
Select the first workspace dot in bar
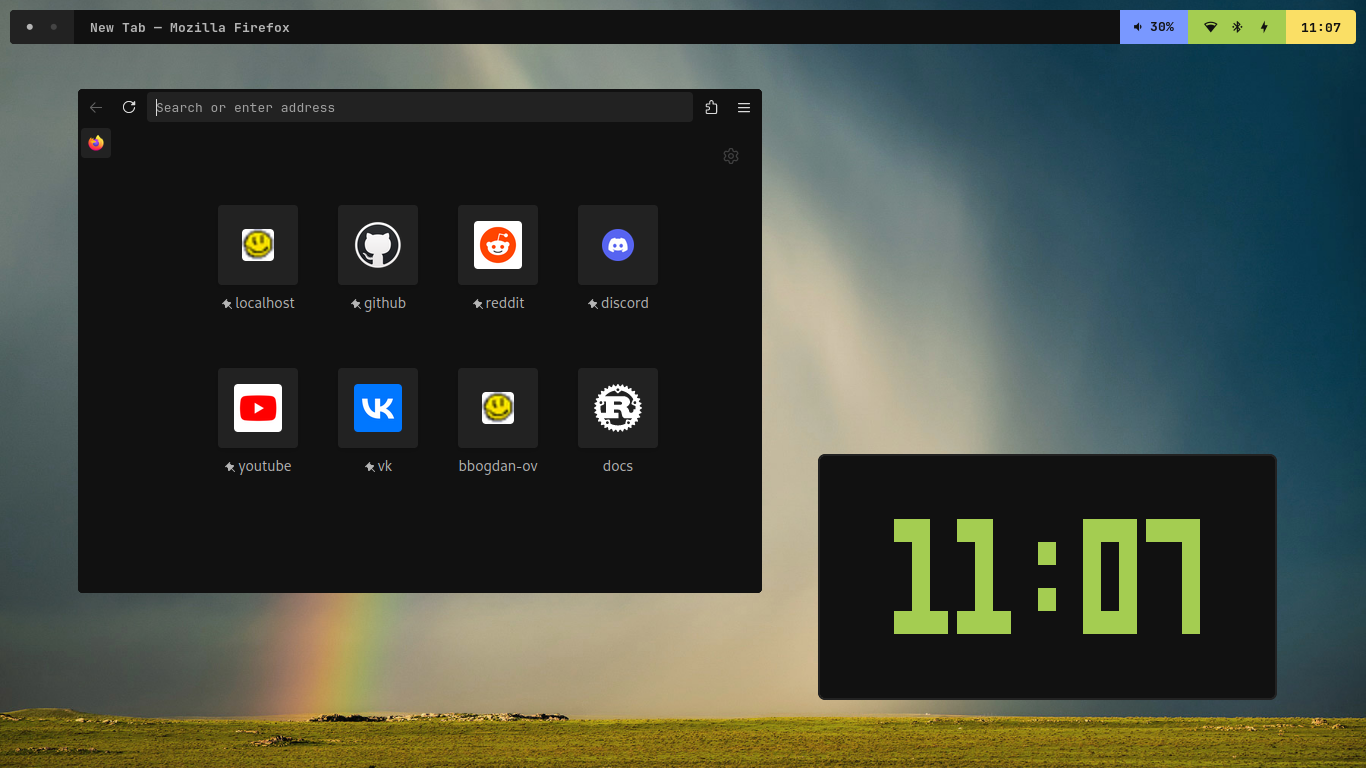pos(30,27)
